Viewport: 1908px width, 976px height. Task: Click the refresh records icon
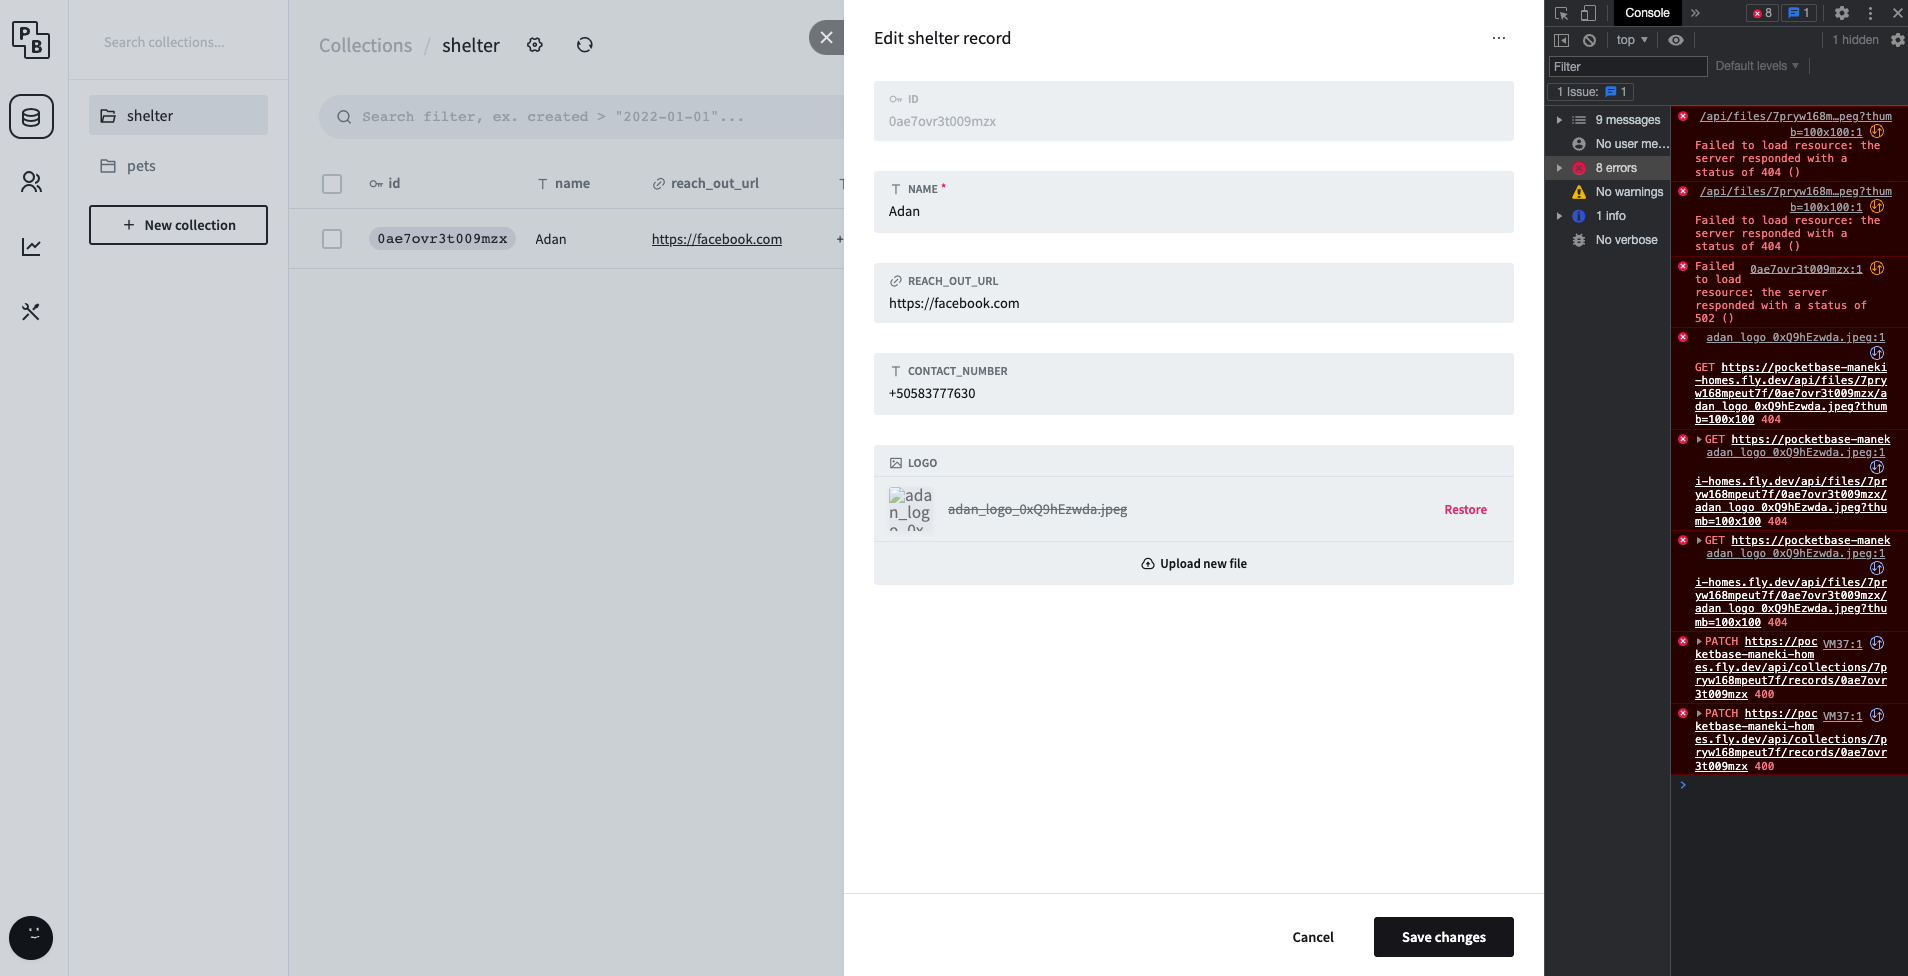585,45
